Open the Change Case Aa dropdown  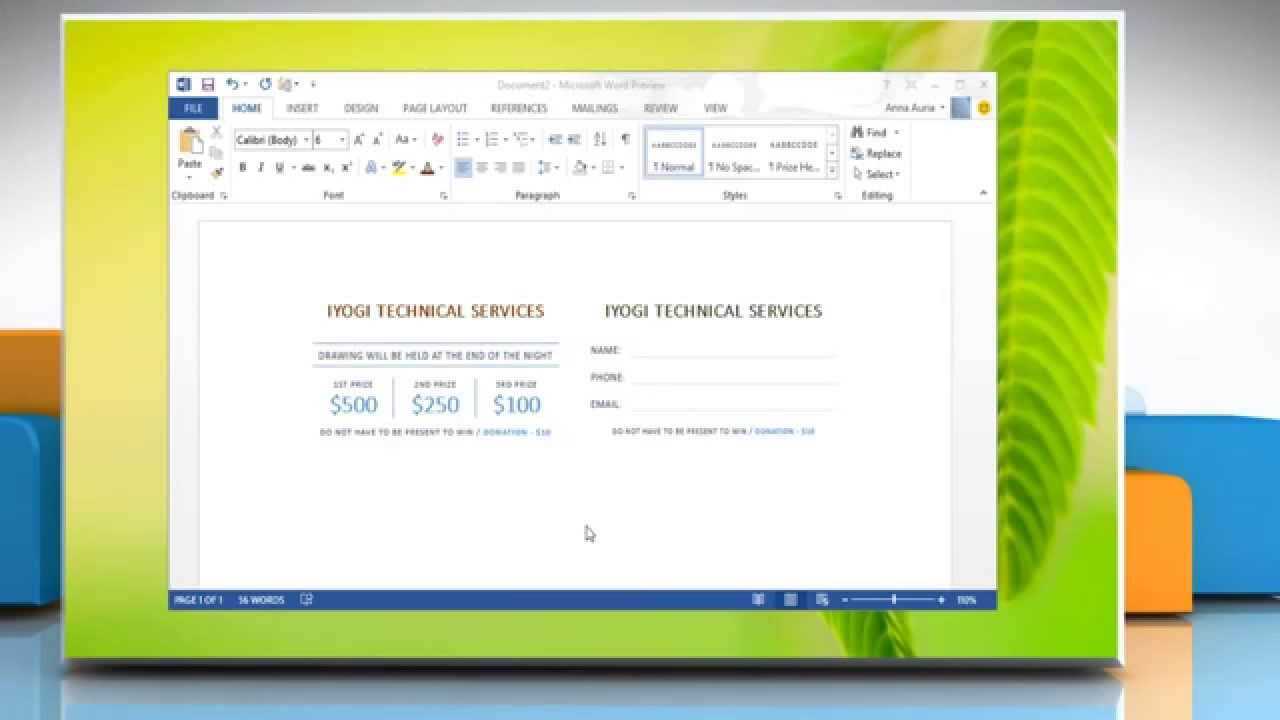(x=405, y=140)
